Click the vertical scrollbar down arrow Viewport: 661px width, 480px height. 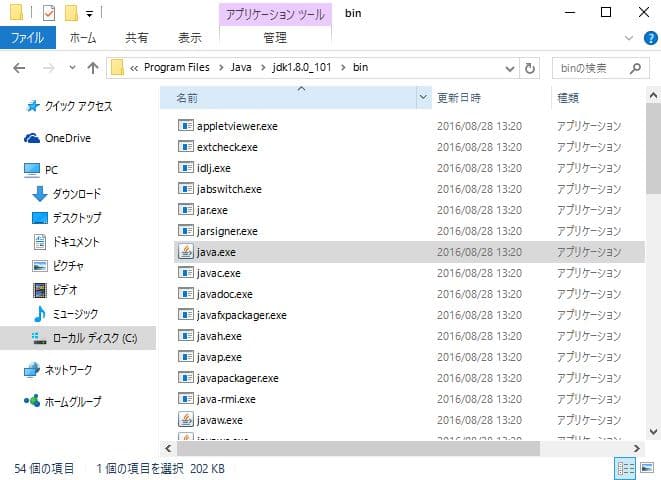point(653,432)
